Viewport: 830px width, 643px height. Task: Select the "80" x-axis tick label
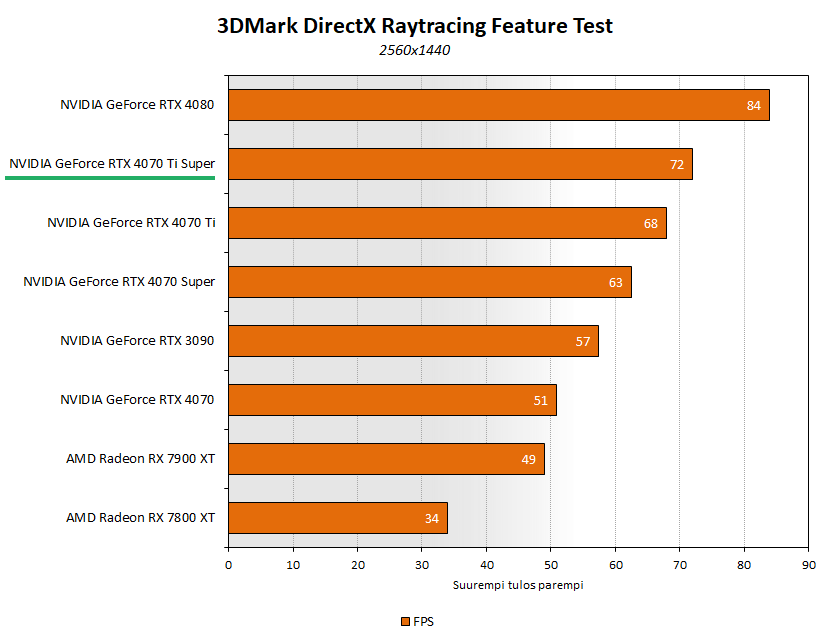(x=744, y=565)
